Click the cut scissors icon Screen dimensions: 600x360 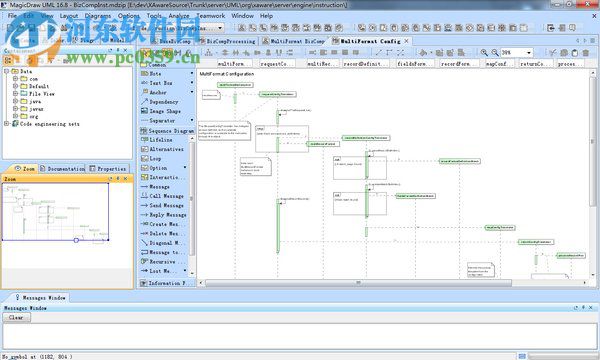click(x=553, y=52)
